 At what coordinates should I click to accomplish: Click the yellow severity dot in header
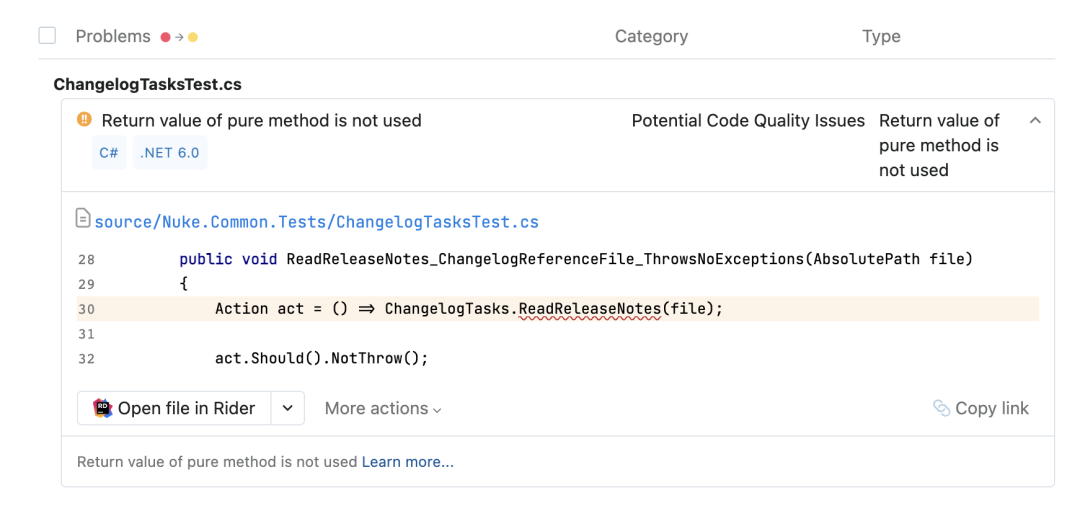[193, 37]
